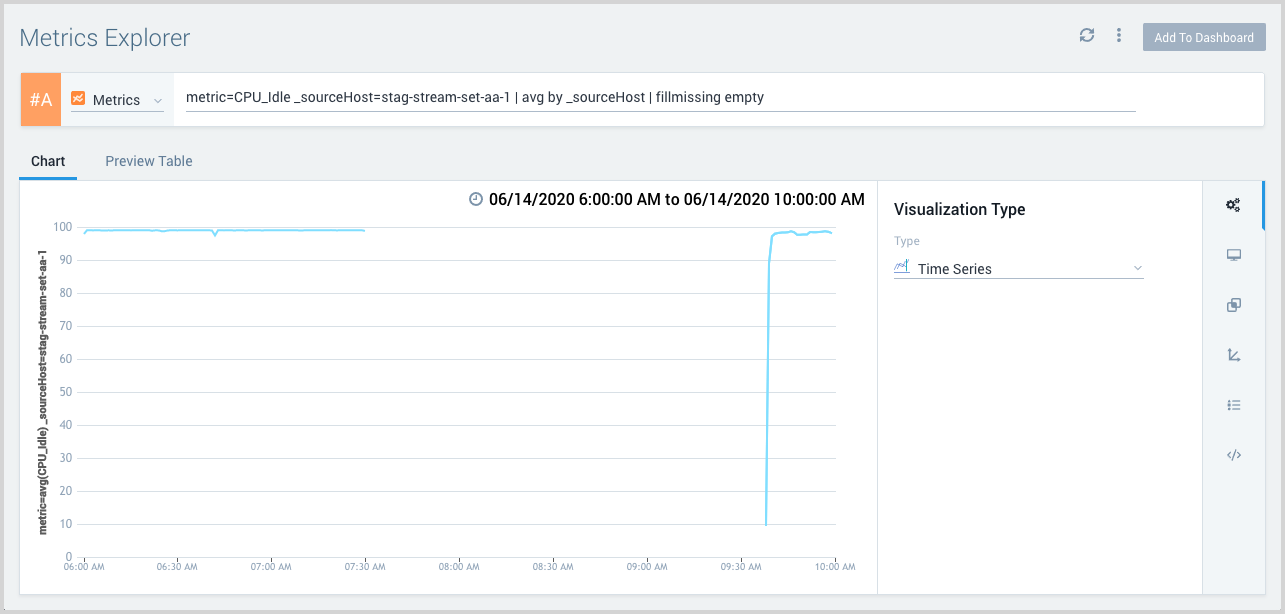Open the monitor display settings panel
This screenshot has width=1285, height=614.
coord(1233,255)
